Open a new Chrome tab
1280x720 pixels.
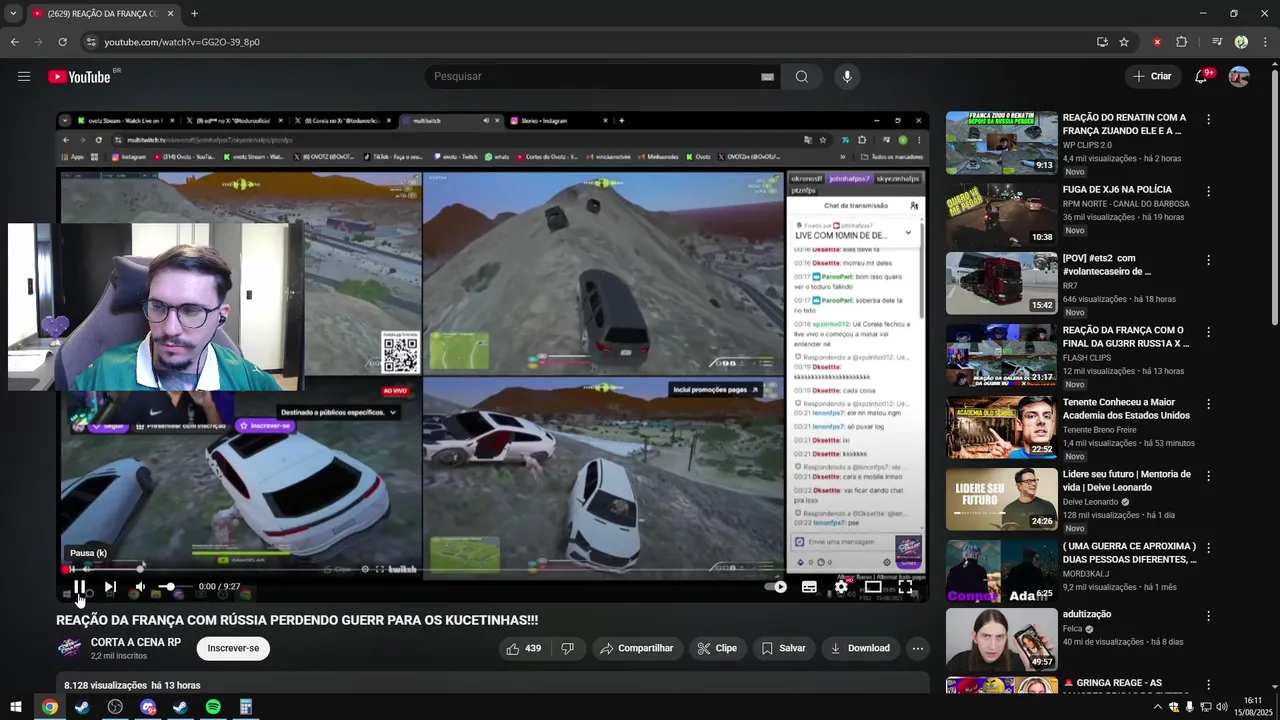194,14
